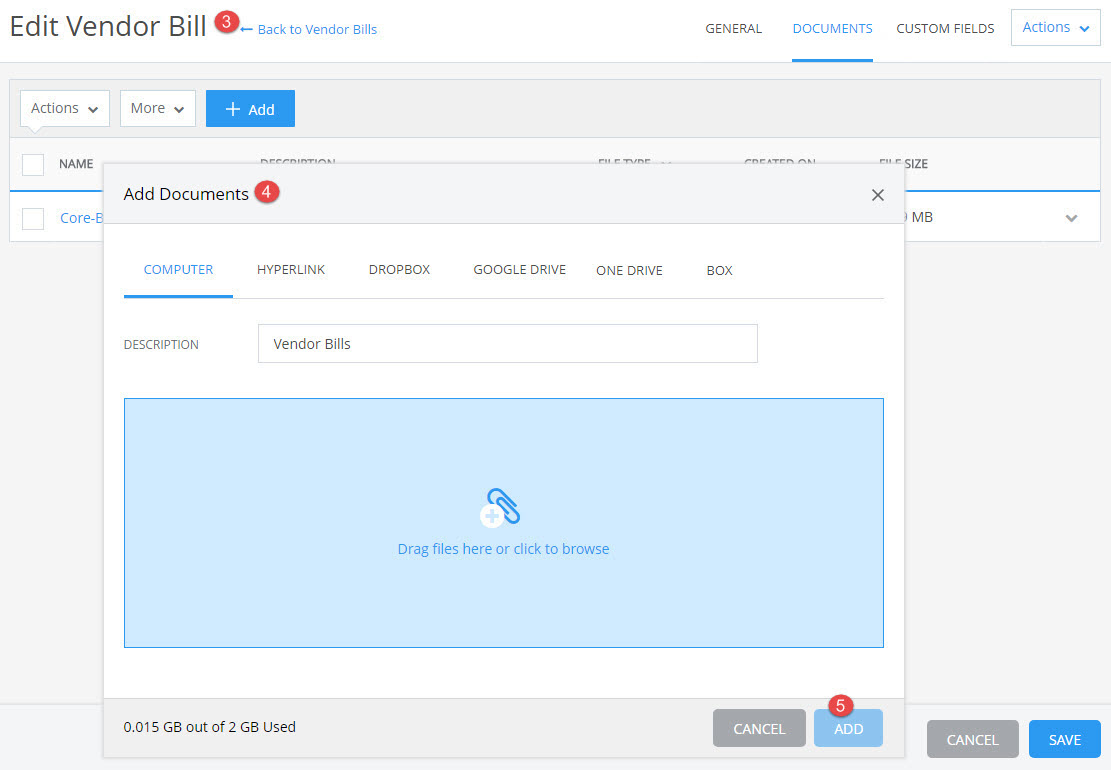Open the top-right Actions dropdown
1111x770 pixels.
click(x=1055, y=28)
